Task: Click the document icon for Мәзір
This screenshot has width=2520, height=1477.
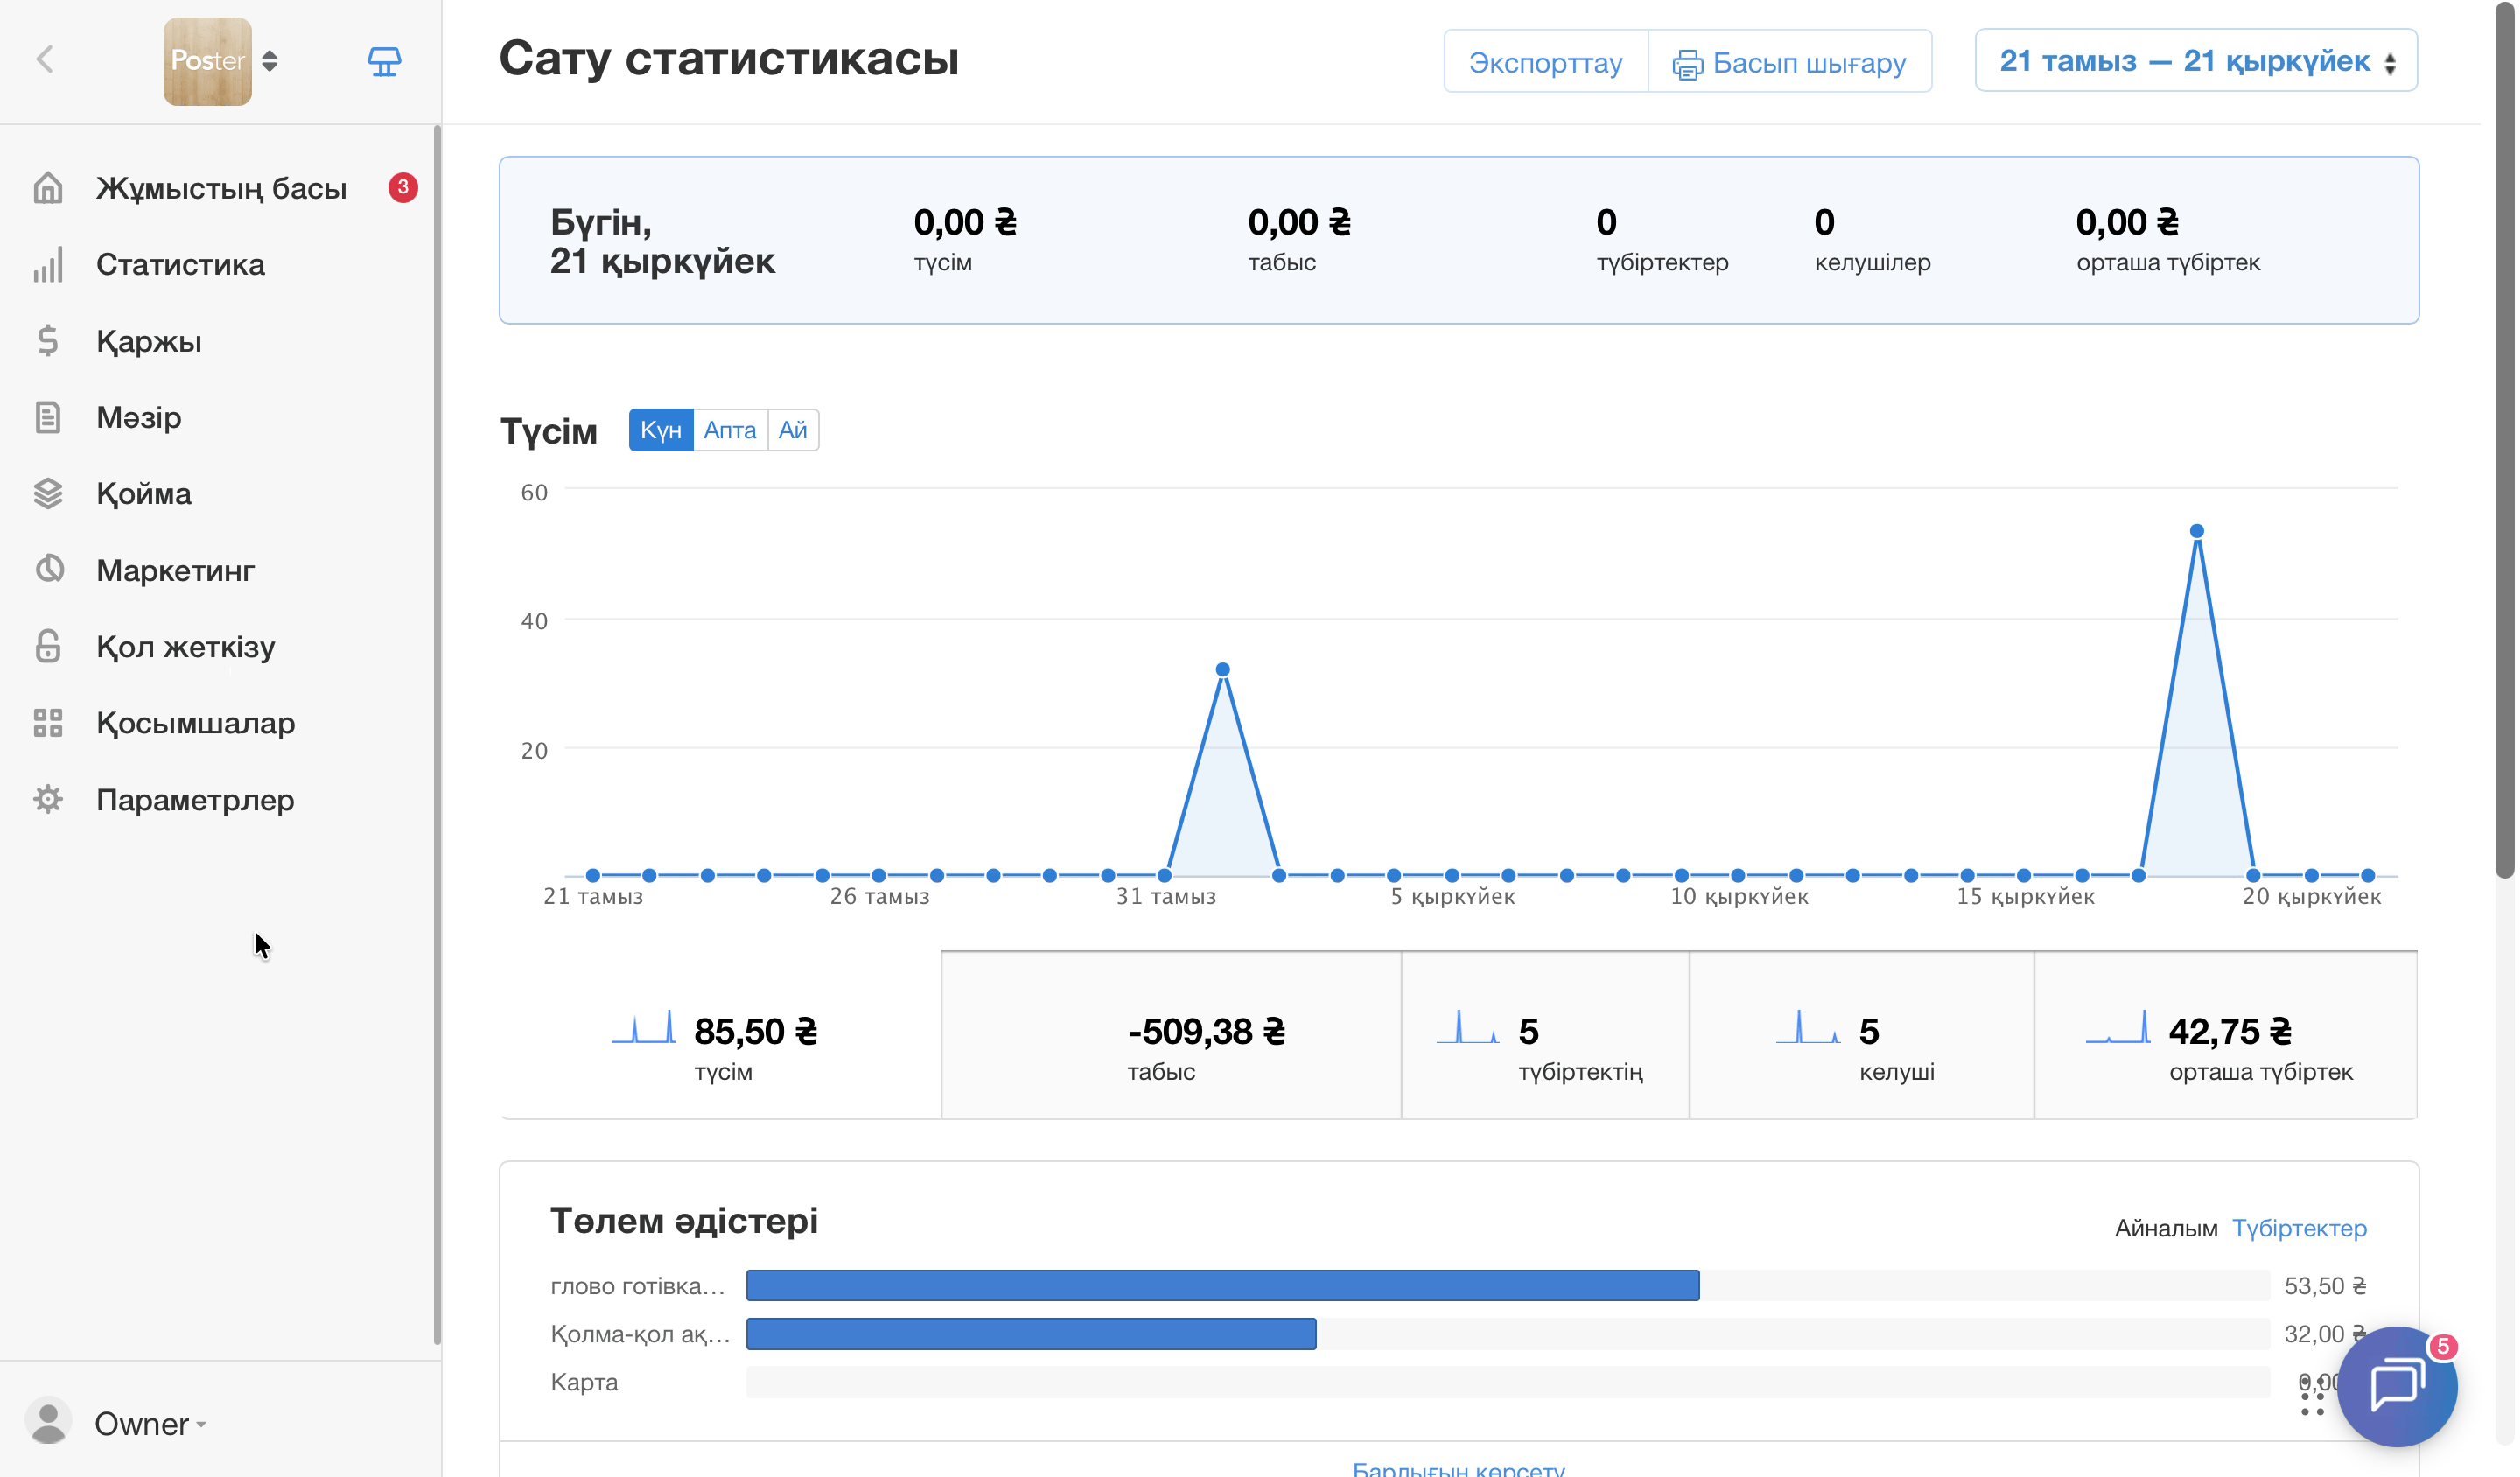Action: tap(48, 417)
